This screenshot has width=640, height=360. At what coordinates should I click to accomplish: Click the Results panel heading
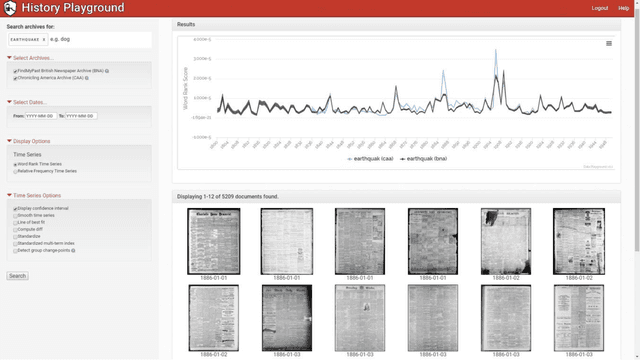tap(186, 24)
